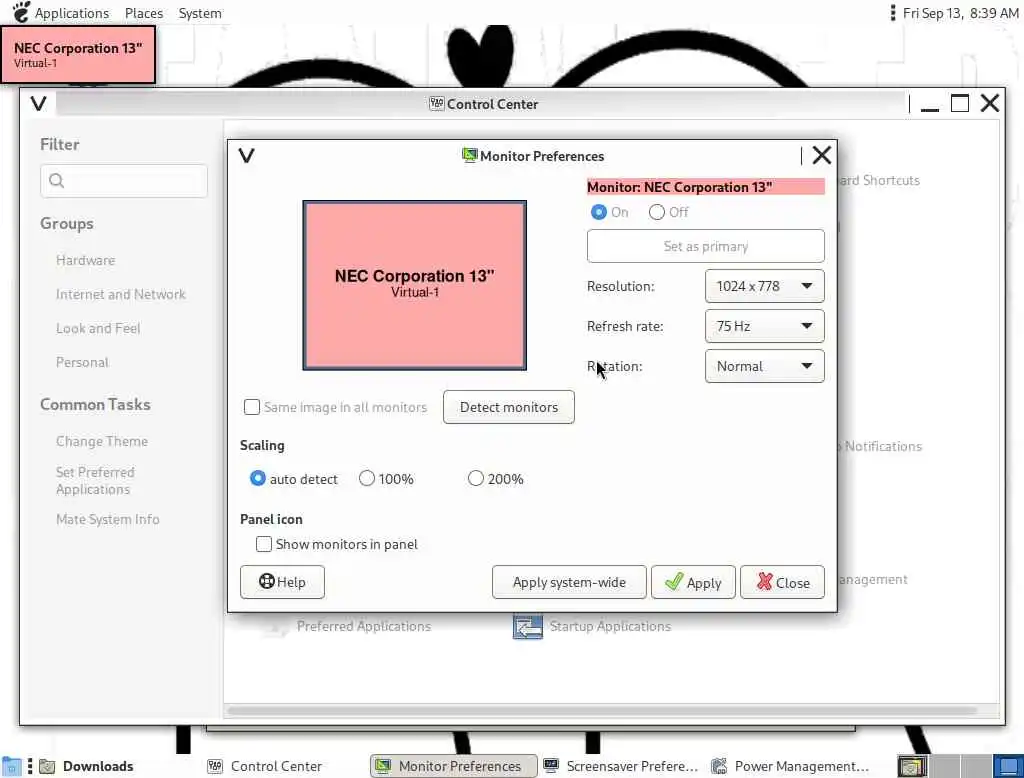Switch to Screensaver Preferences taskbar item
The height and width of the screenshot is (778, 1024).
(621, 766)
